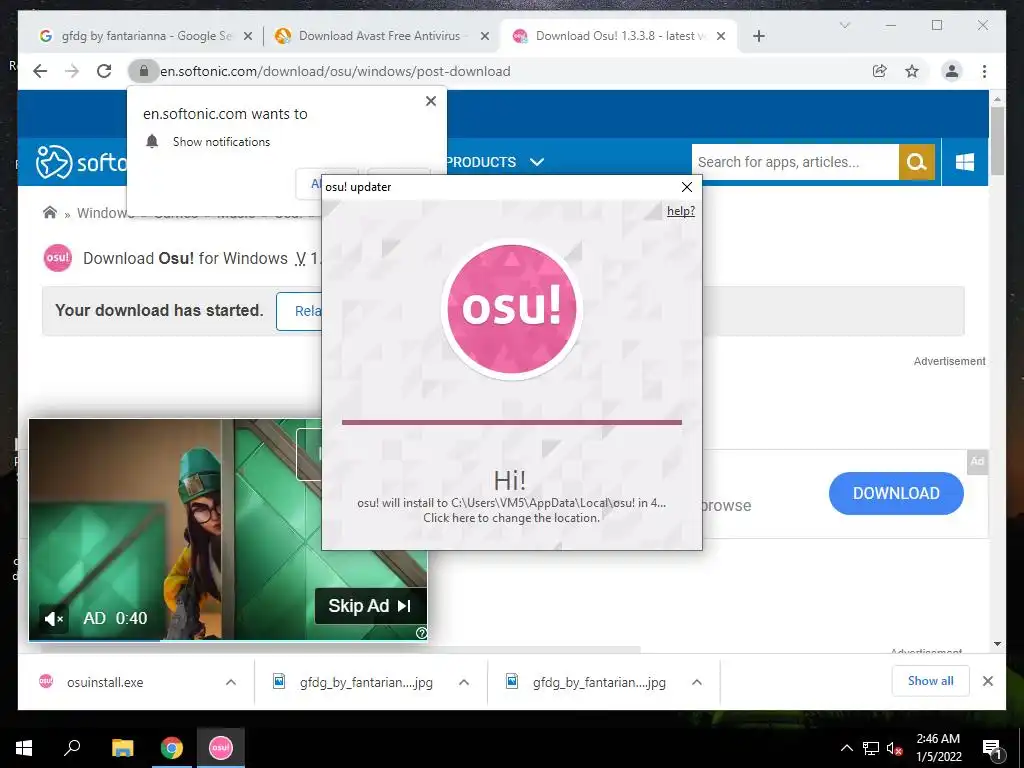Open the first gfdg_by_fantarian jpg download

tap(366, 682)
